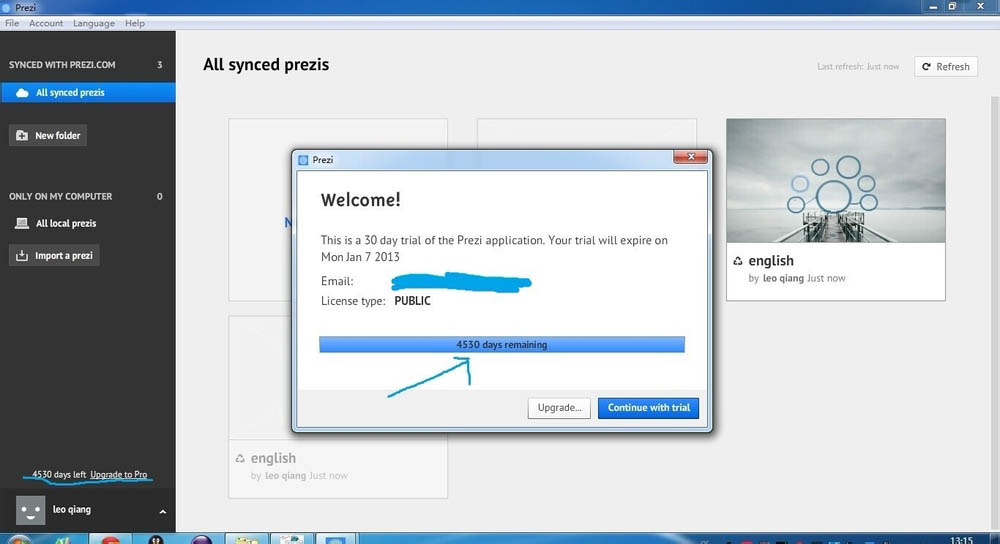The width and height of the screenshot is (1000, 544).
Task: Open the Account menu
Action: [x=46, y=23]
